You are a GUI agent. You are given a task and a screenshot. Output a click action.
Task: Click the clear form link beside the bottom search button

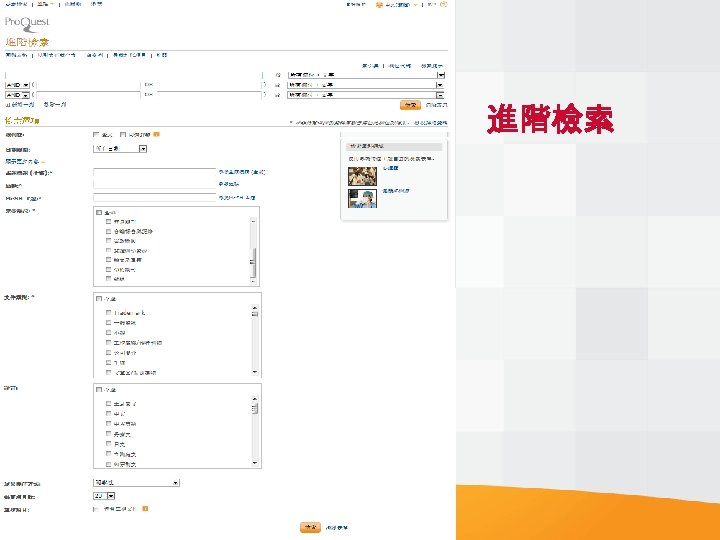pos(337,528)
